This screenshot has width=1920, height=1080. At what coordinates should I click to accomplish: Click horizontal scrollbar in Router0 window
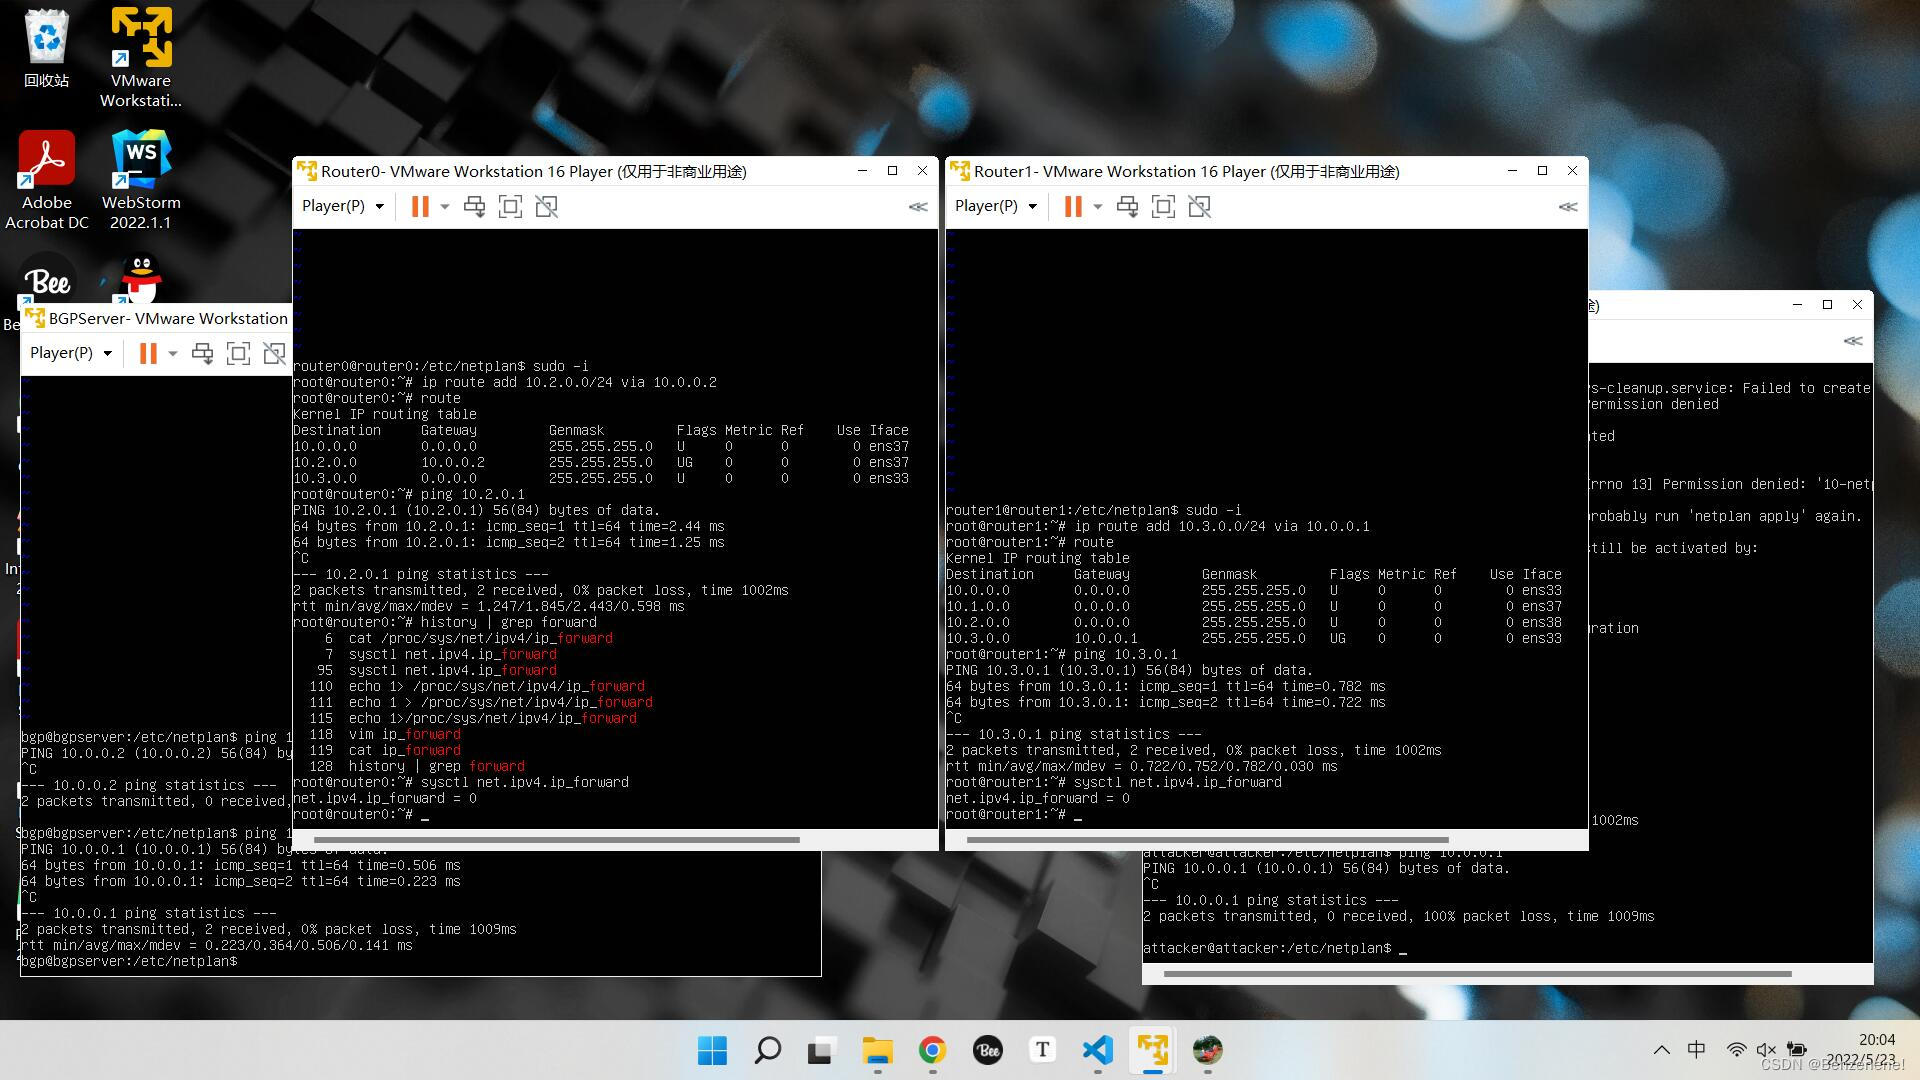pos(557,840)
